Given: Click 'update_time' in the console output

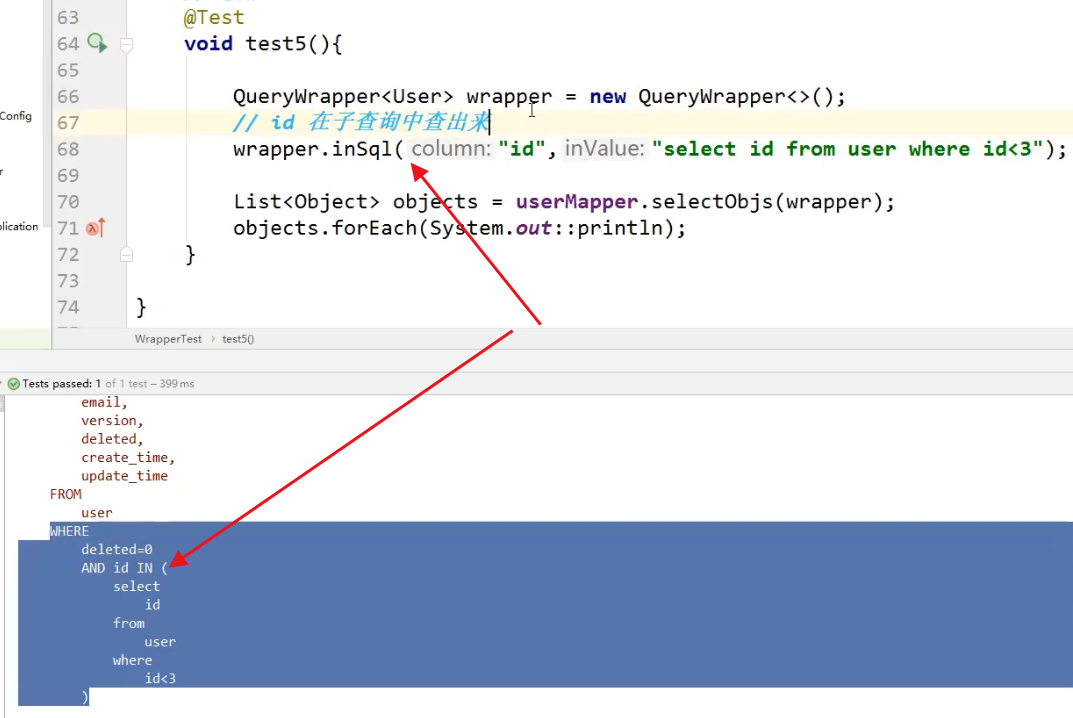Looking at the screenshot, I should point(125,476).
